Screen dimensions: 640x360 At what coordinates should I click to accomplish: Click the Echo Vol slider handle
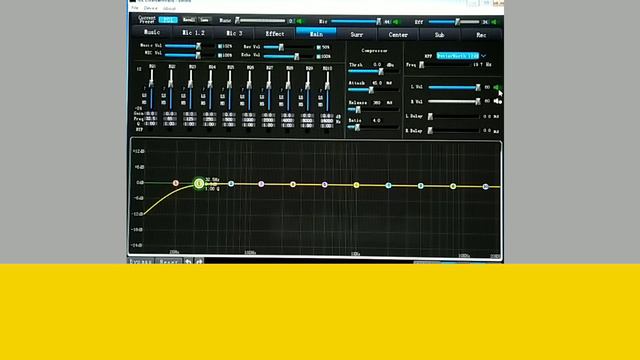coord(297,56)
